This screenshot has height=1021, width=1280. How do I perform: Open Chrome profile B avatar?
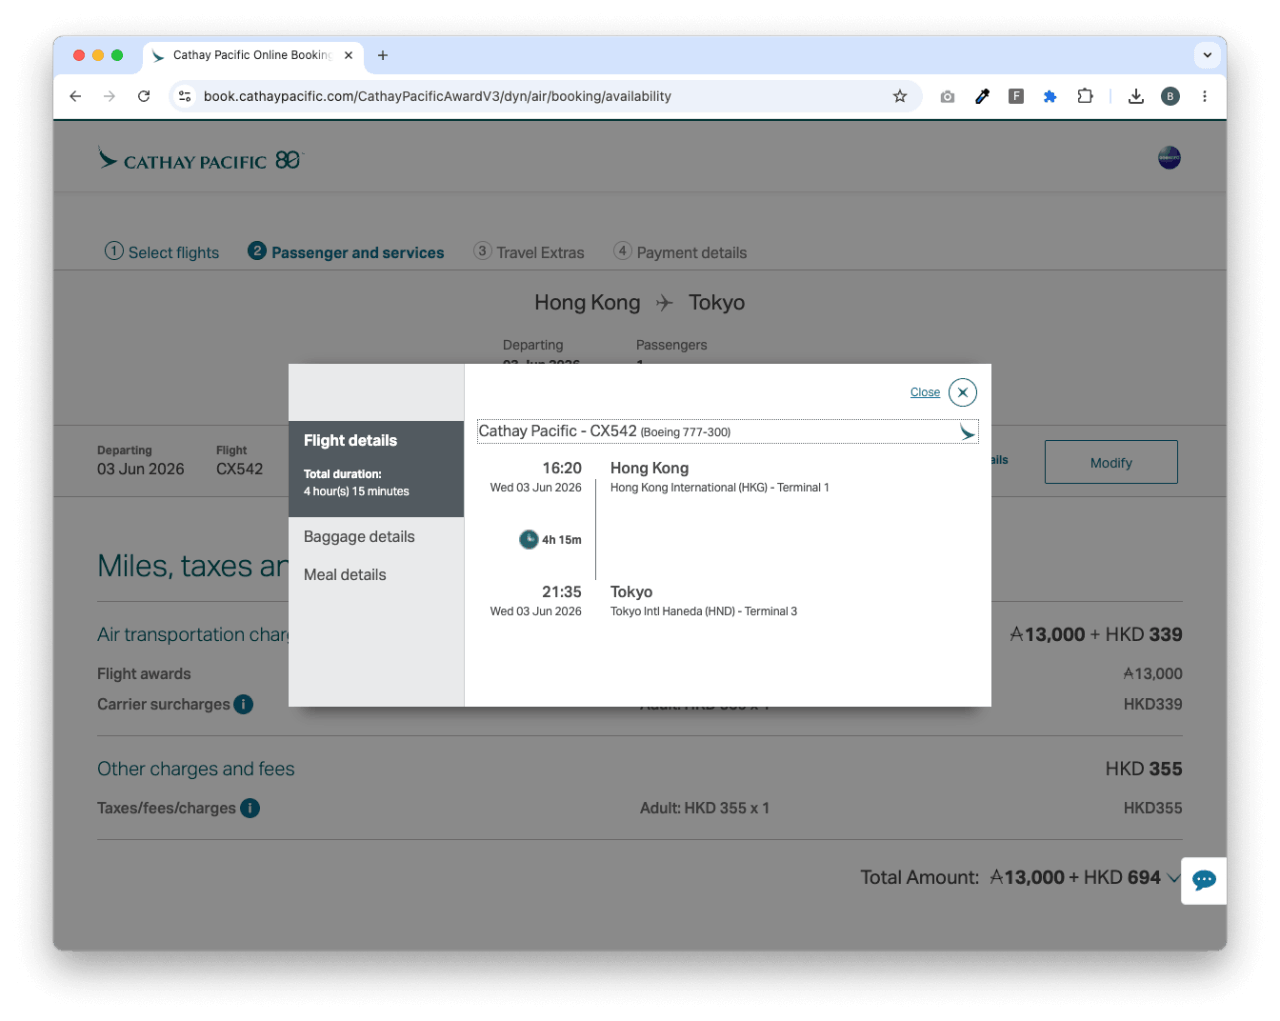(1170, 96)
